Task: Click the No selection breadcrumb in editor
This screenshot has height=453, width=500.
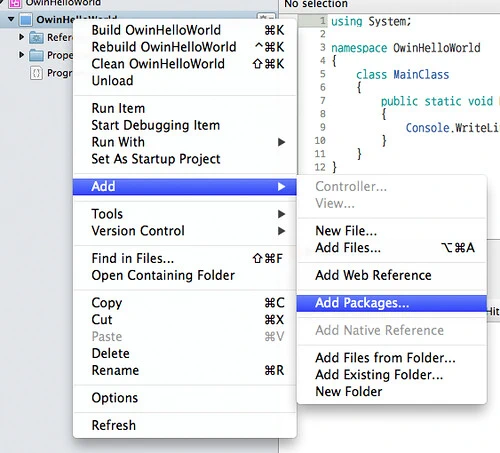Action: click(316, 4)
